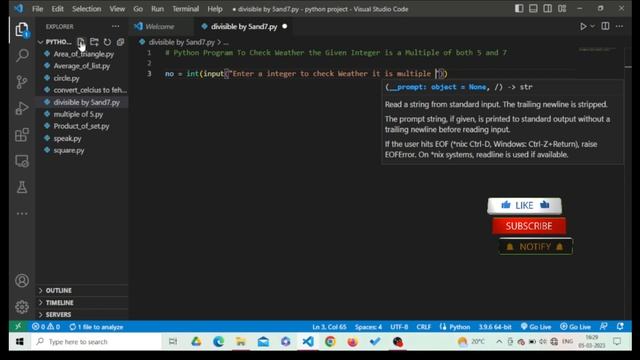Change end of line sequence CRLF
Viewport: 640px width, 360px height.
point(423,327)
